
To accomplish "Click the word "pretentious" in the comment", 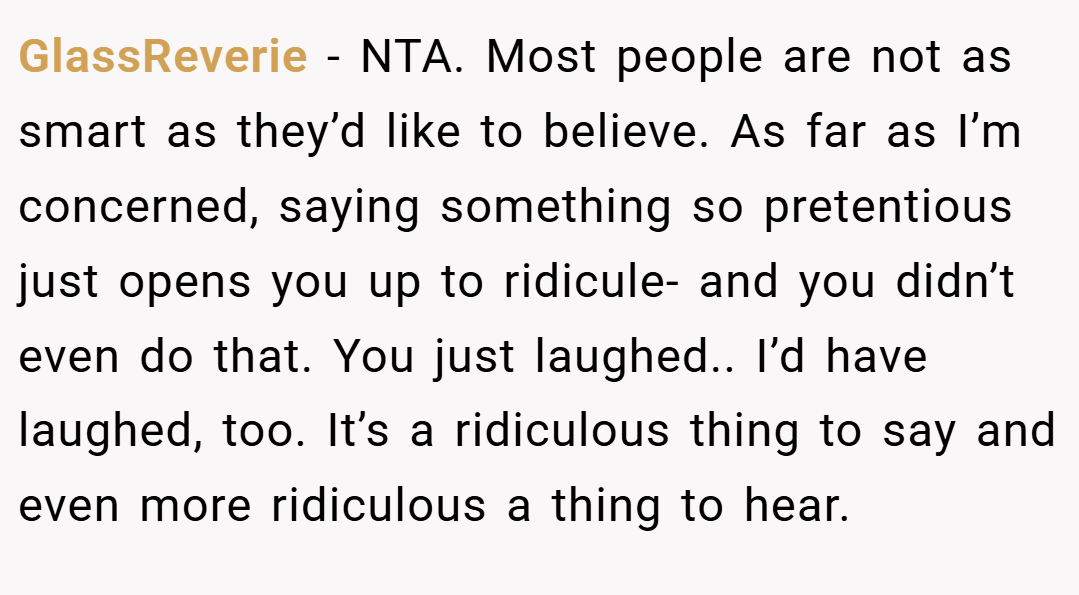I will click(x=888, y=209).
